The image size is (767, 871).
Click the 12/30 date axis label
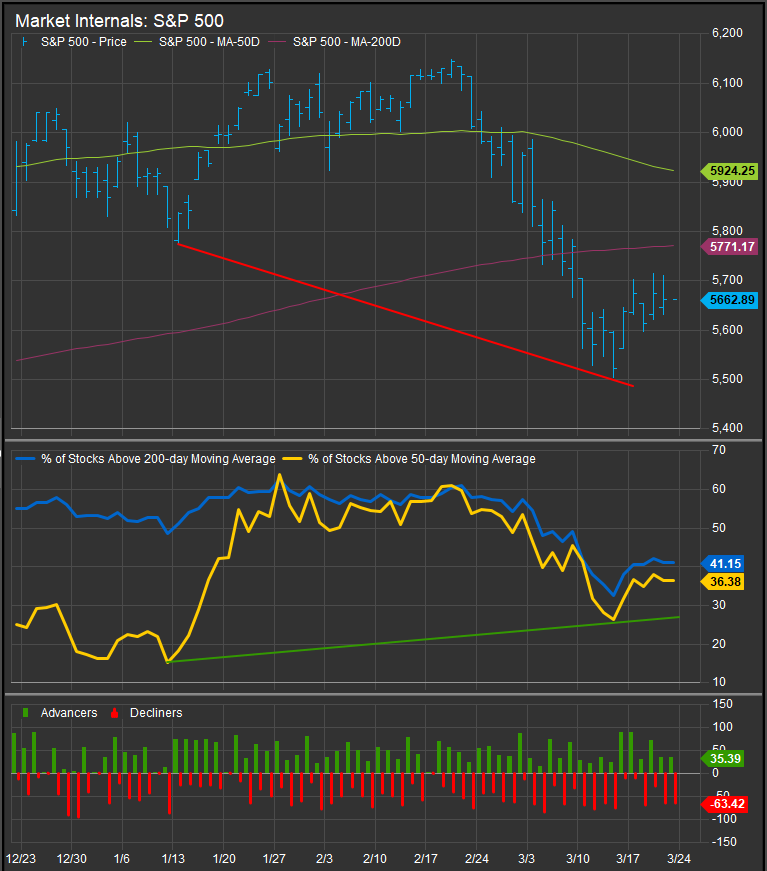(72, 859)
